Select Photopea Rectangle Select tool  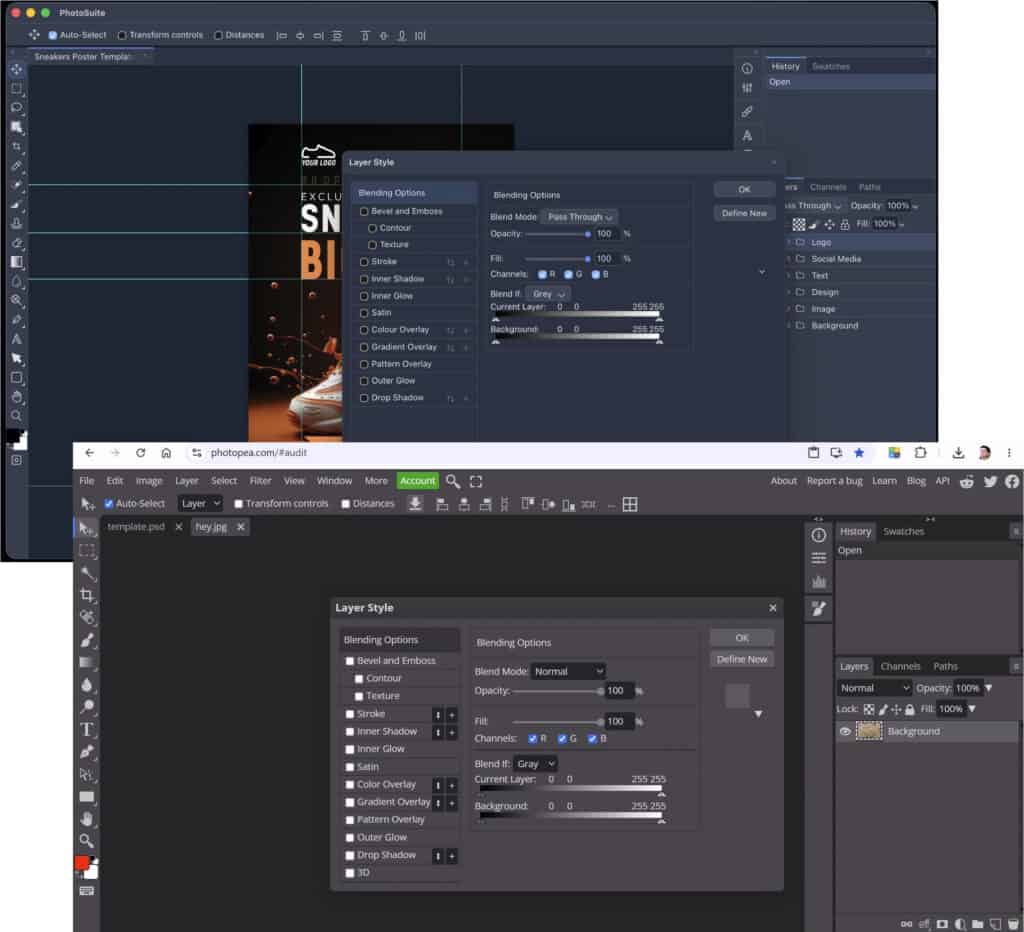coord(87,551)
